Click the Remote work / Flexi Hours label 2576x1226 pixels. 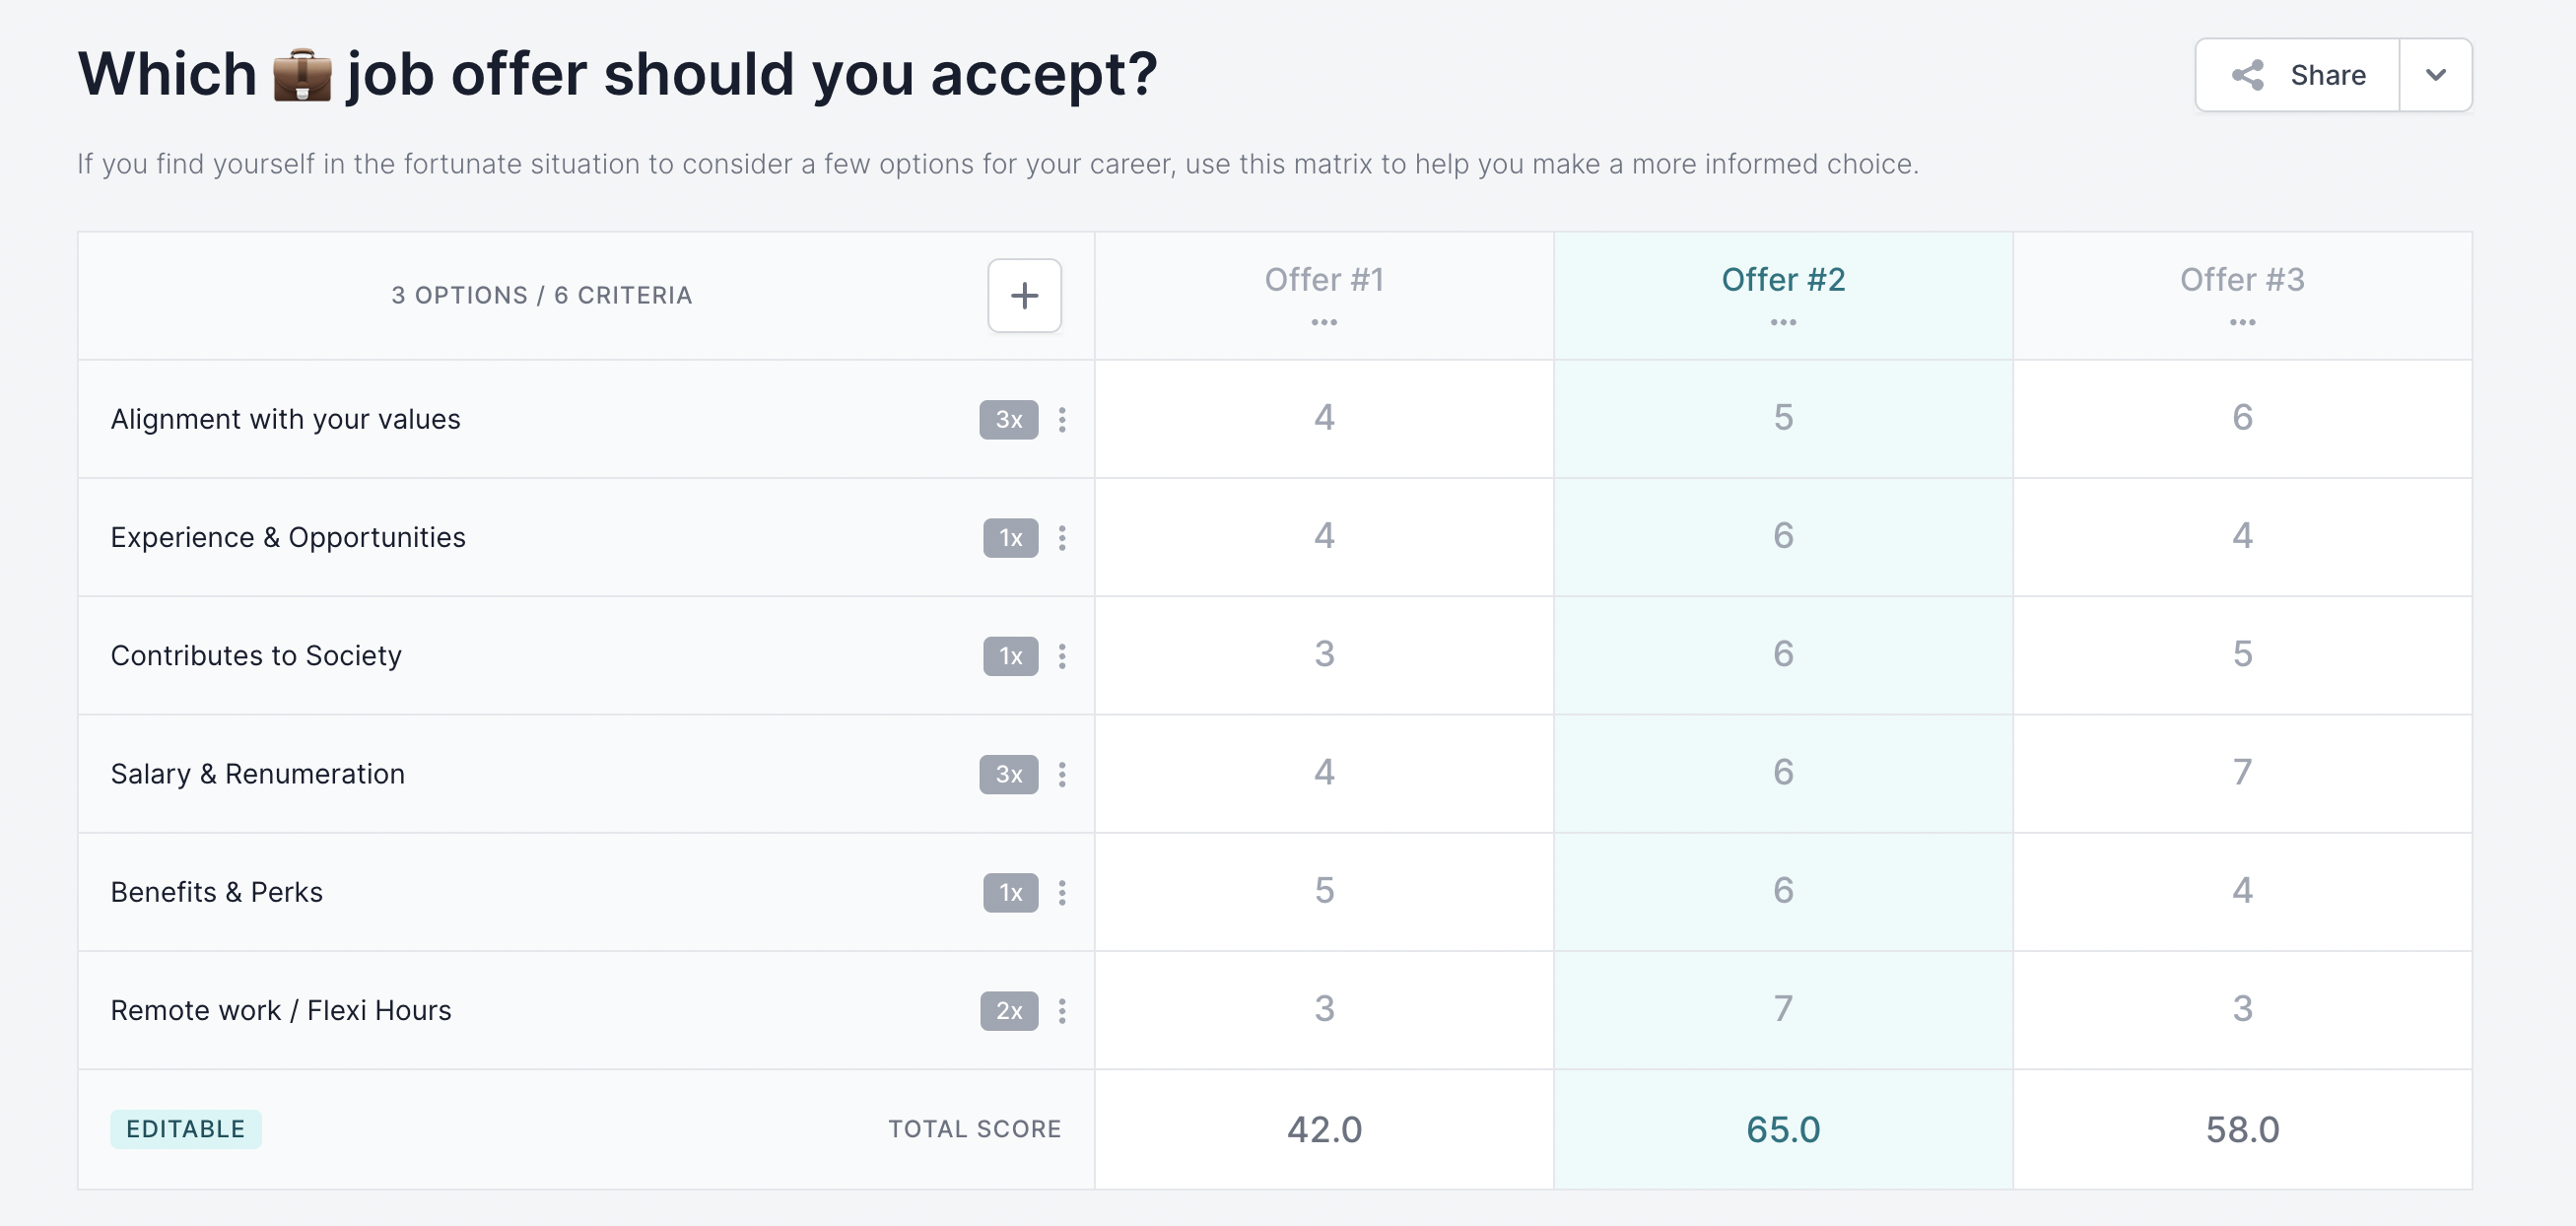[x=281, y=1010]
